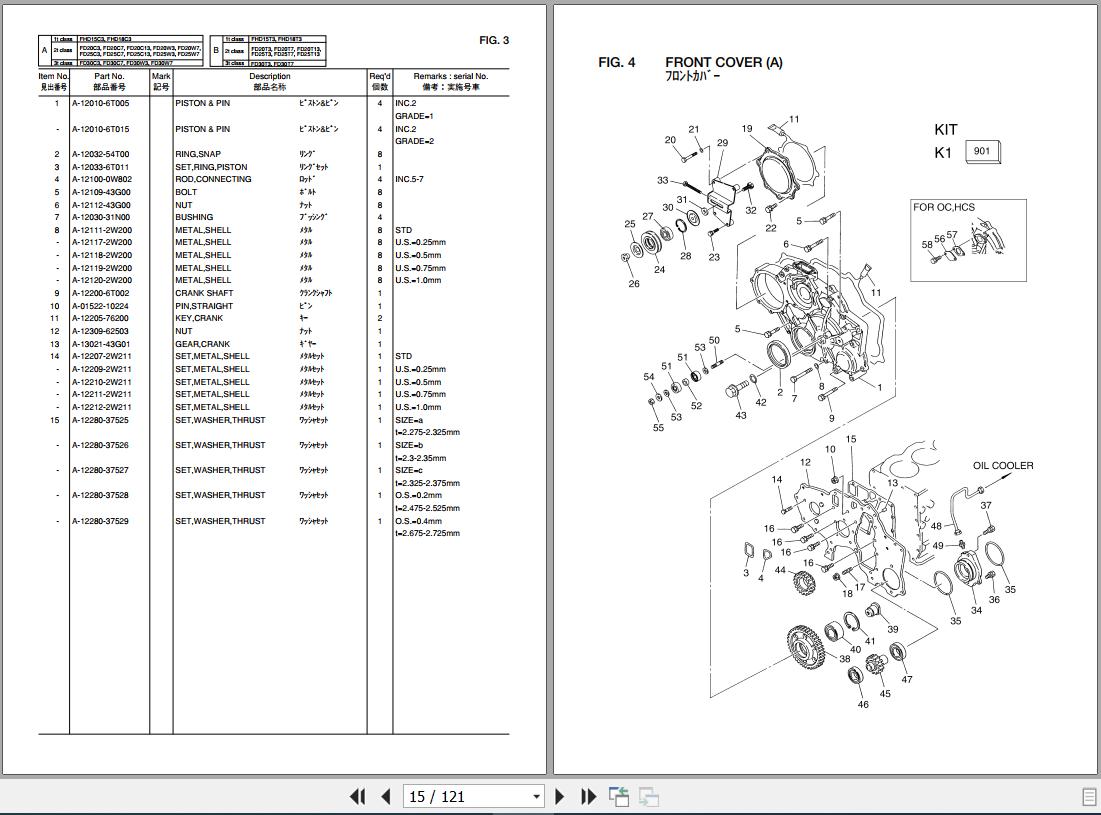This screenshot has width=1101, height=815.
Task: Open the page list icon at bottom right
Action: (x=649, y=796)
